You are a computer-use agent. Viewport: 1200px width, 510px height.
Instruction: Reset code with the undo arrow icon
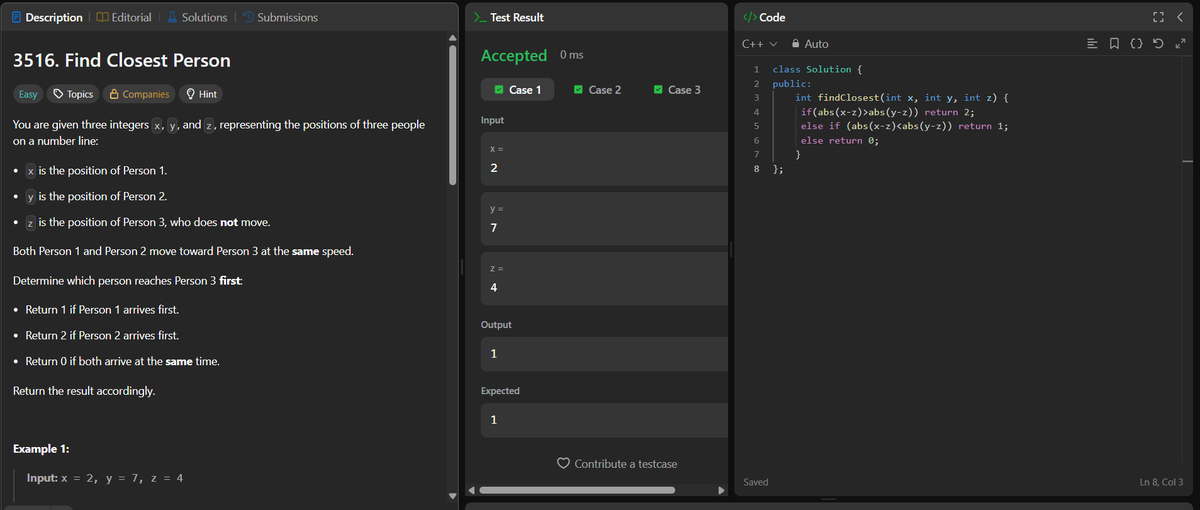click(1159, 44)
